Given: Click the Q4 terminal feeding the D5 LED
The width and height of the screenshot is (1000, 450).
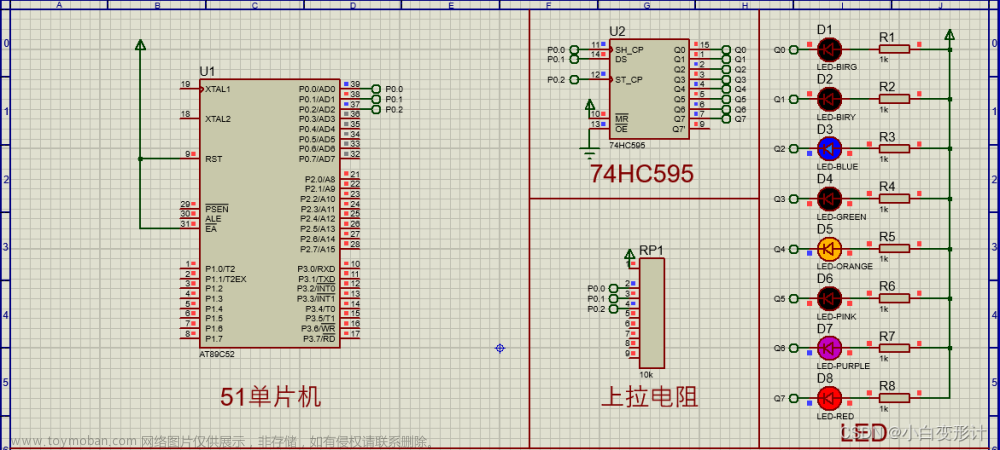Looking at the screenshot, I should [793, 249].
